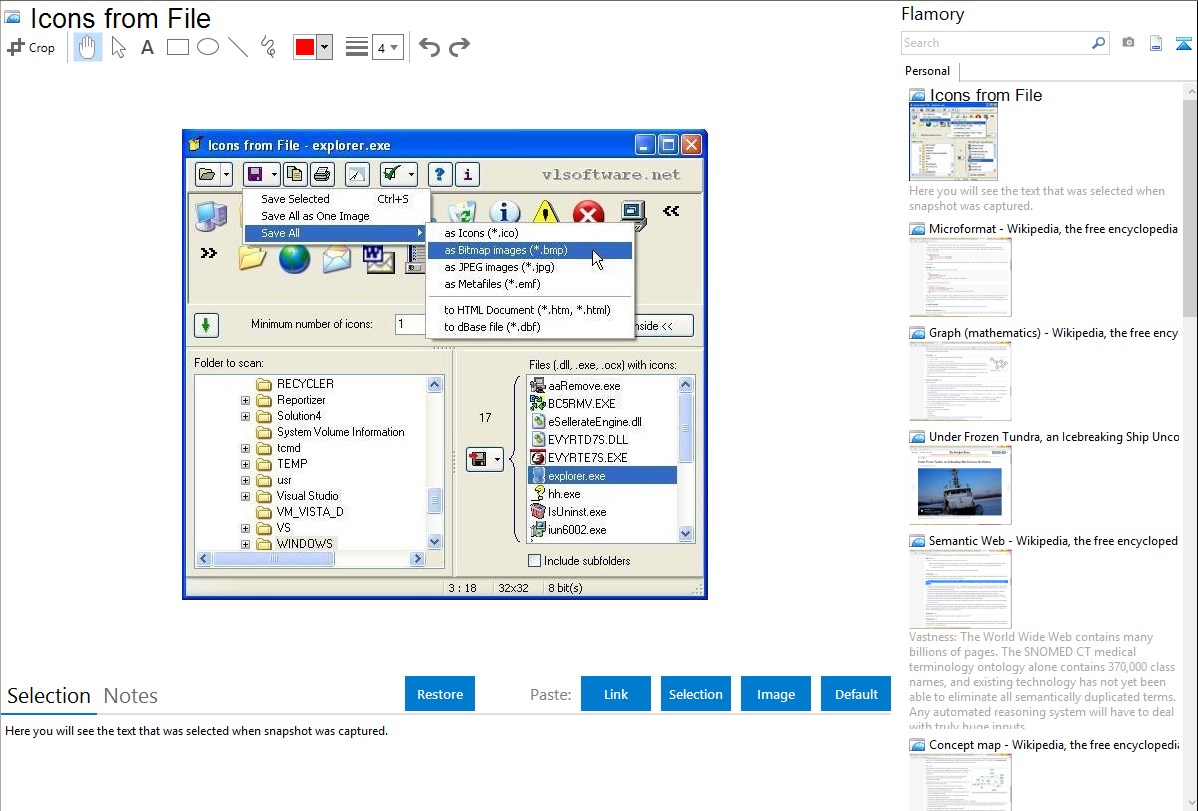Switch to the Notes tab
The width and height of the screenshot is (1198, 811).
(131, 696)
